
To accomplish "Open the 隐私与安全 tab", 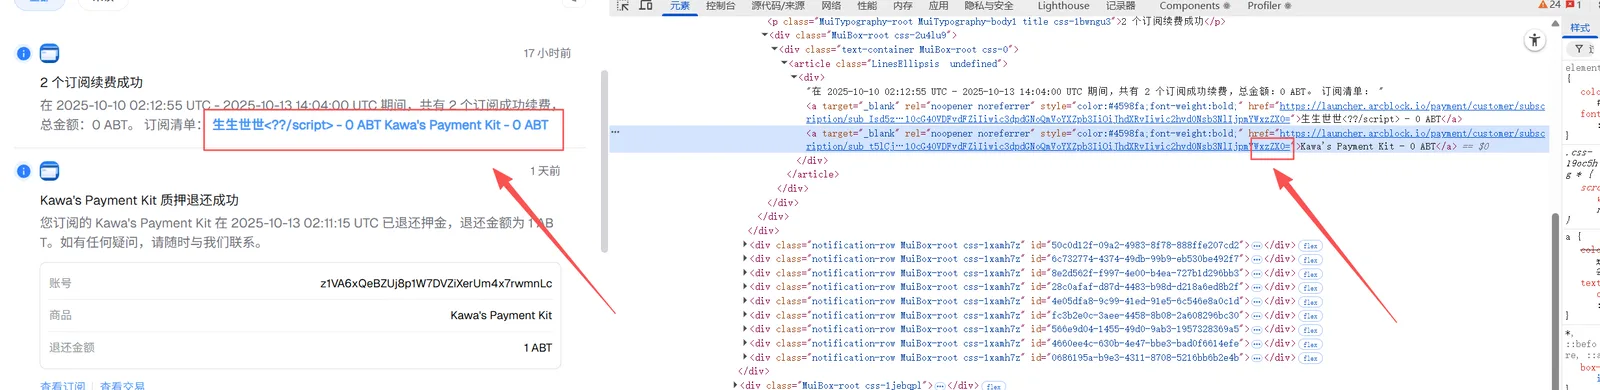I will (989, 6).
